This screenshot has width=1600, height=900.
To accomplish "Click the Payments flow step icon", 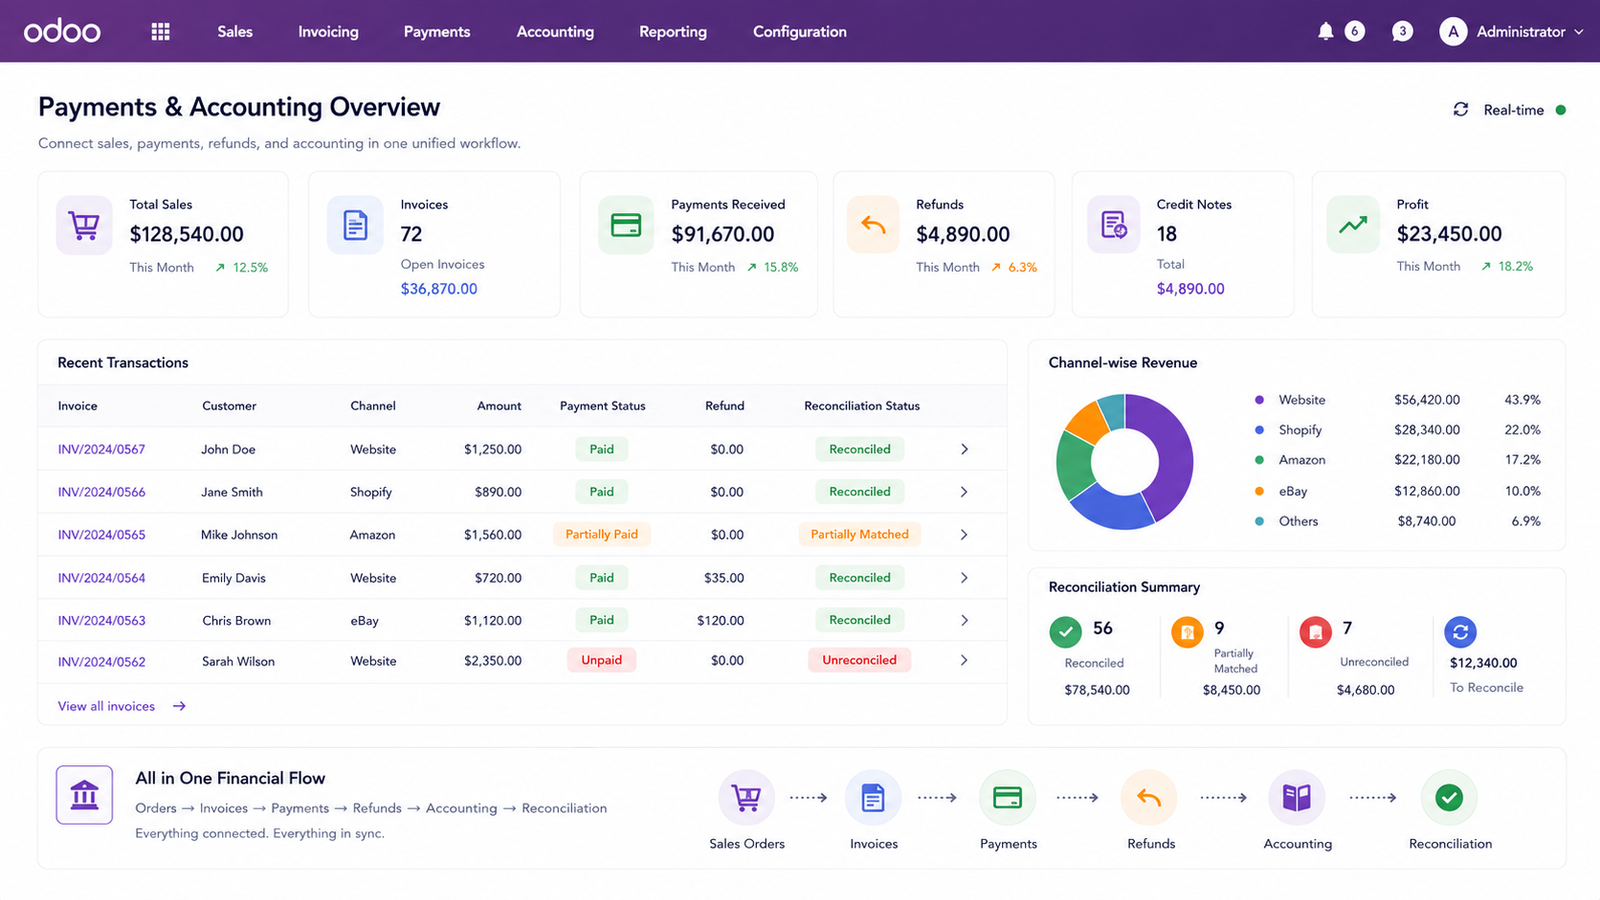I will pos(1007,798).
